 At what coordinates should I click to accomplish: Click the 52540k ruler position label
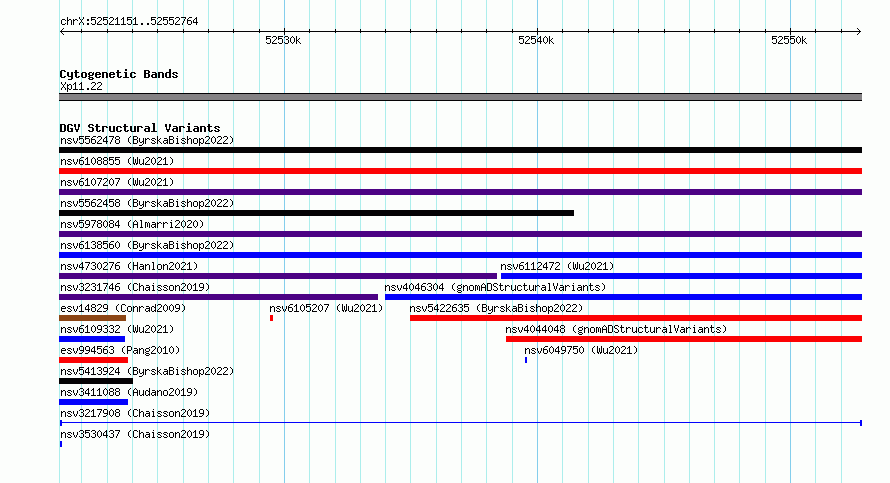coord(536,40)
